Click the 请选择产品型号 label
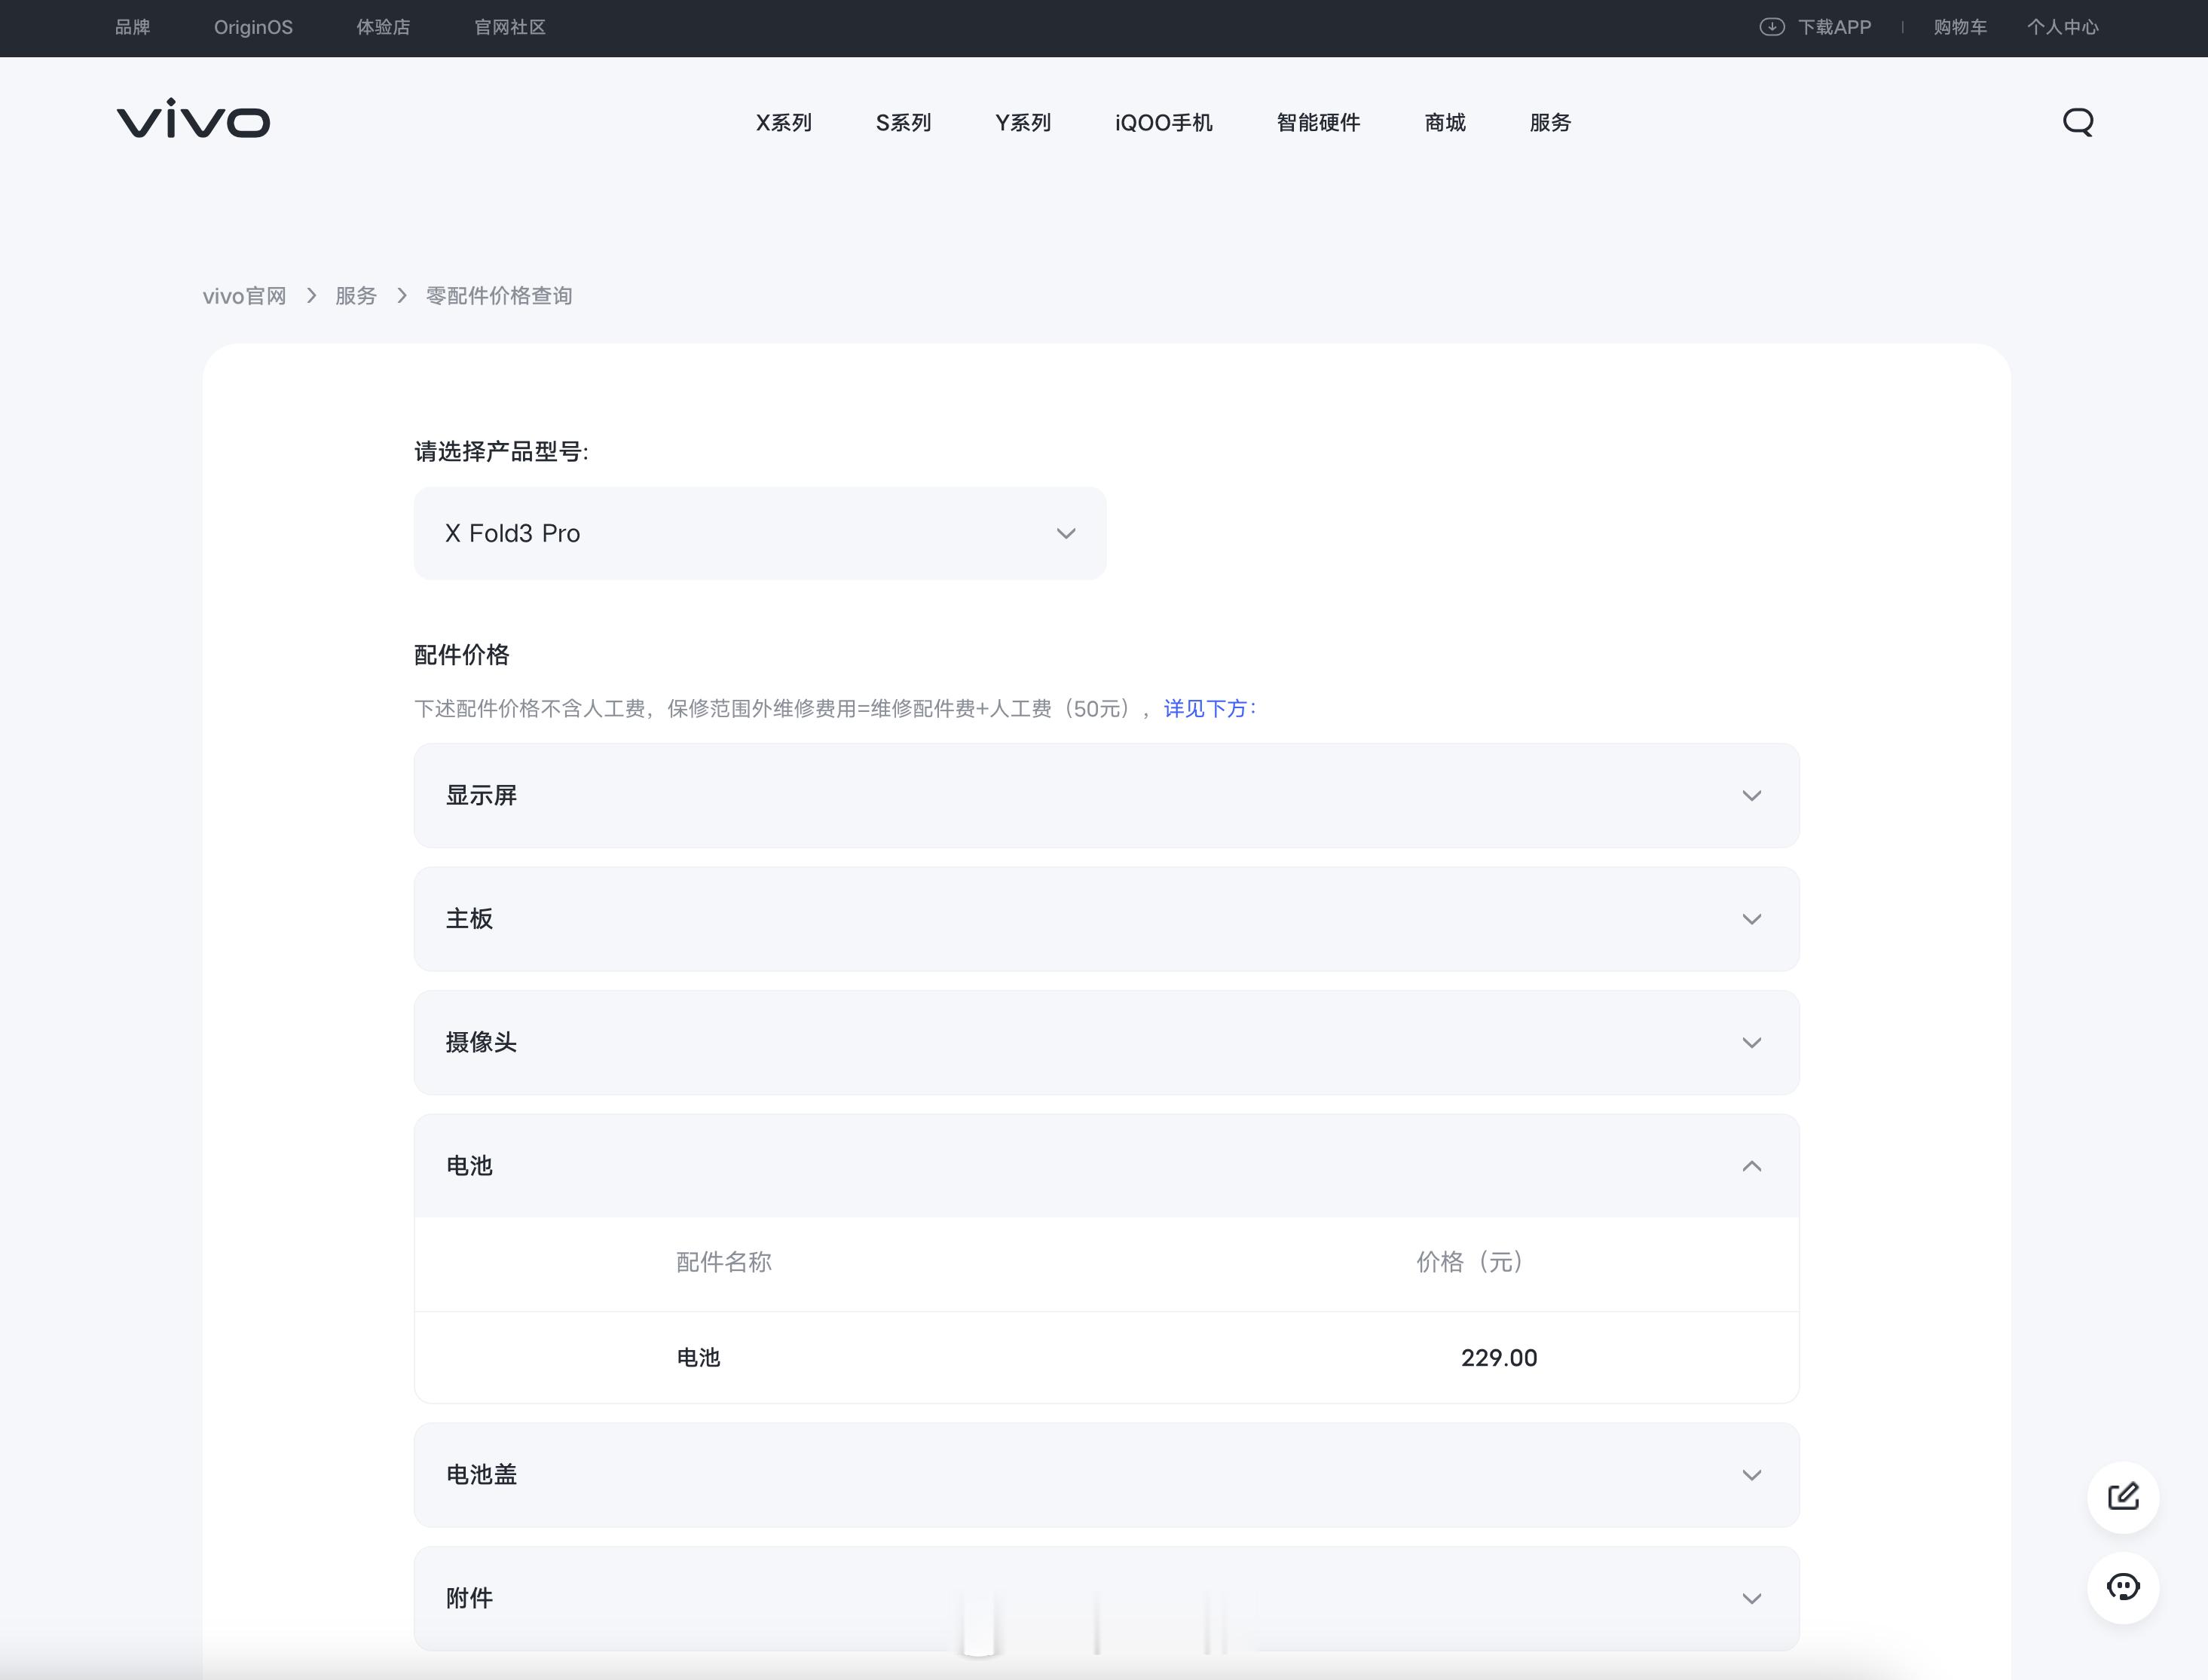 click(501, 452)
